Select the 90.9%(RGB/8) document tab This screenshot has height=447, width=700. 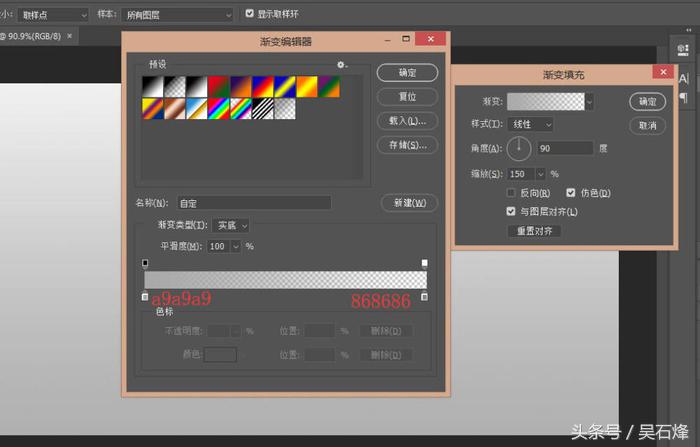(x=33, y=36)
